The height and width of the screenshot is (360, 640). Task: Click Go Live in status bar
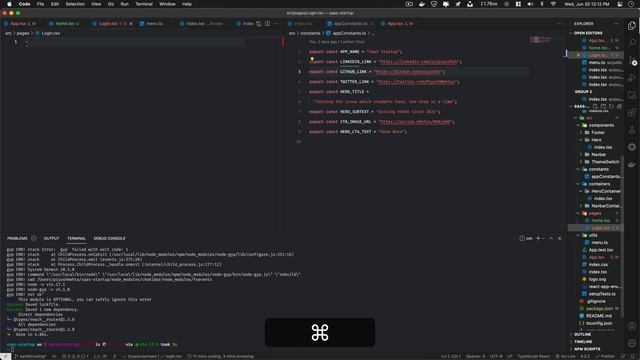[x=566, y=356]
